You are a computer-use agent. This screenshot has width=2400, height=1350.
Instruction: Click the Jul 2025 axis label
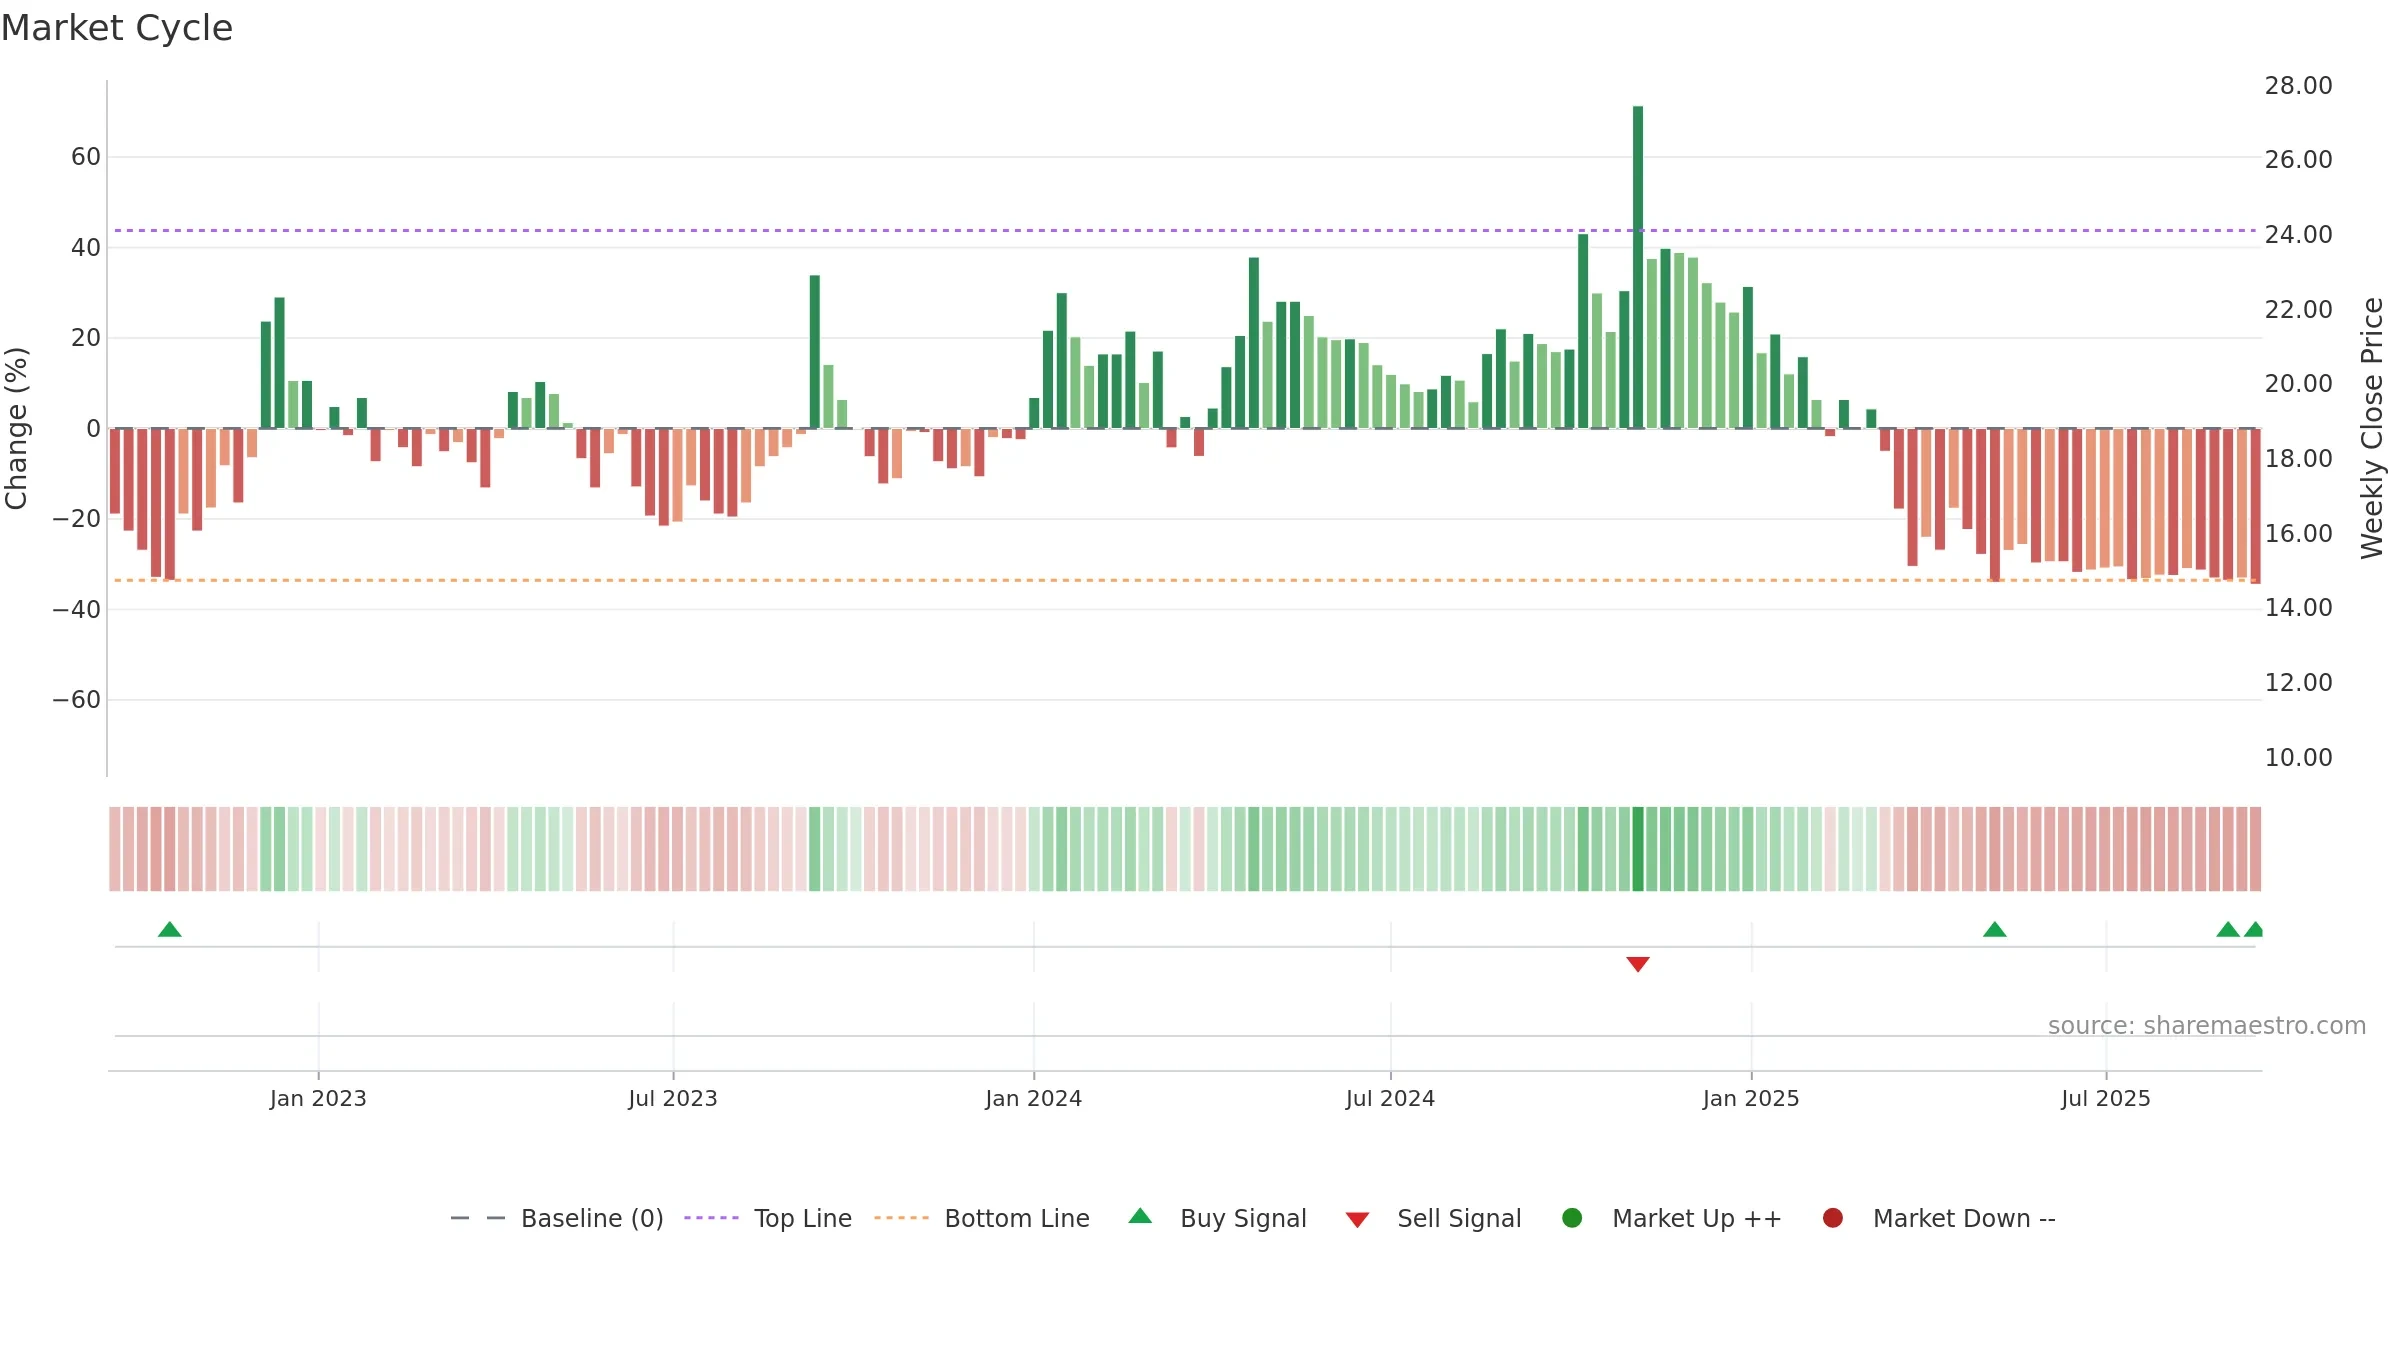(2106, 1098)
